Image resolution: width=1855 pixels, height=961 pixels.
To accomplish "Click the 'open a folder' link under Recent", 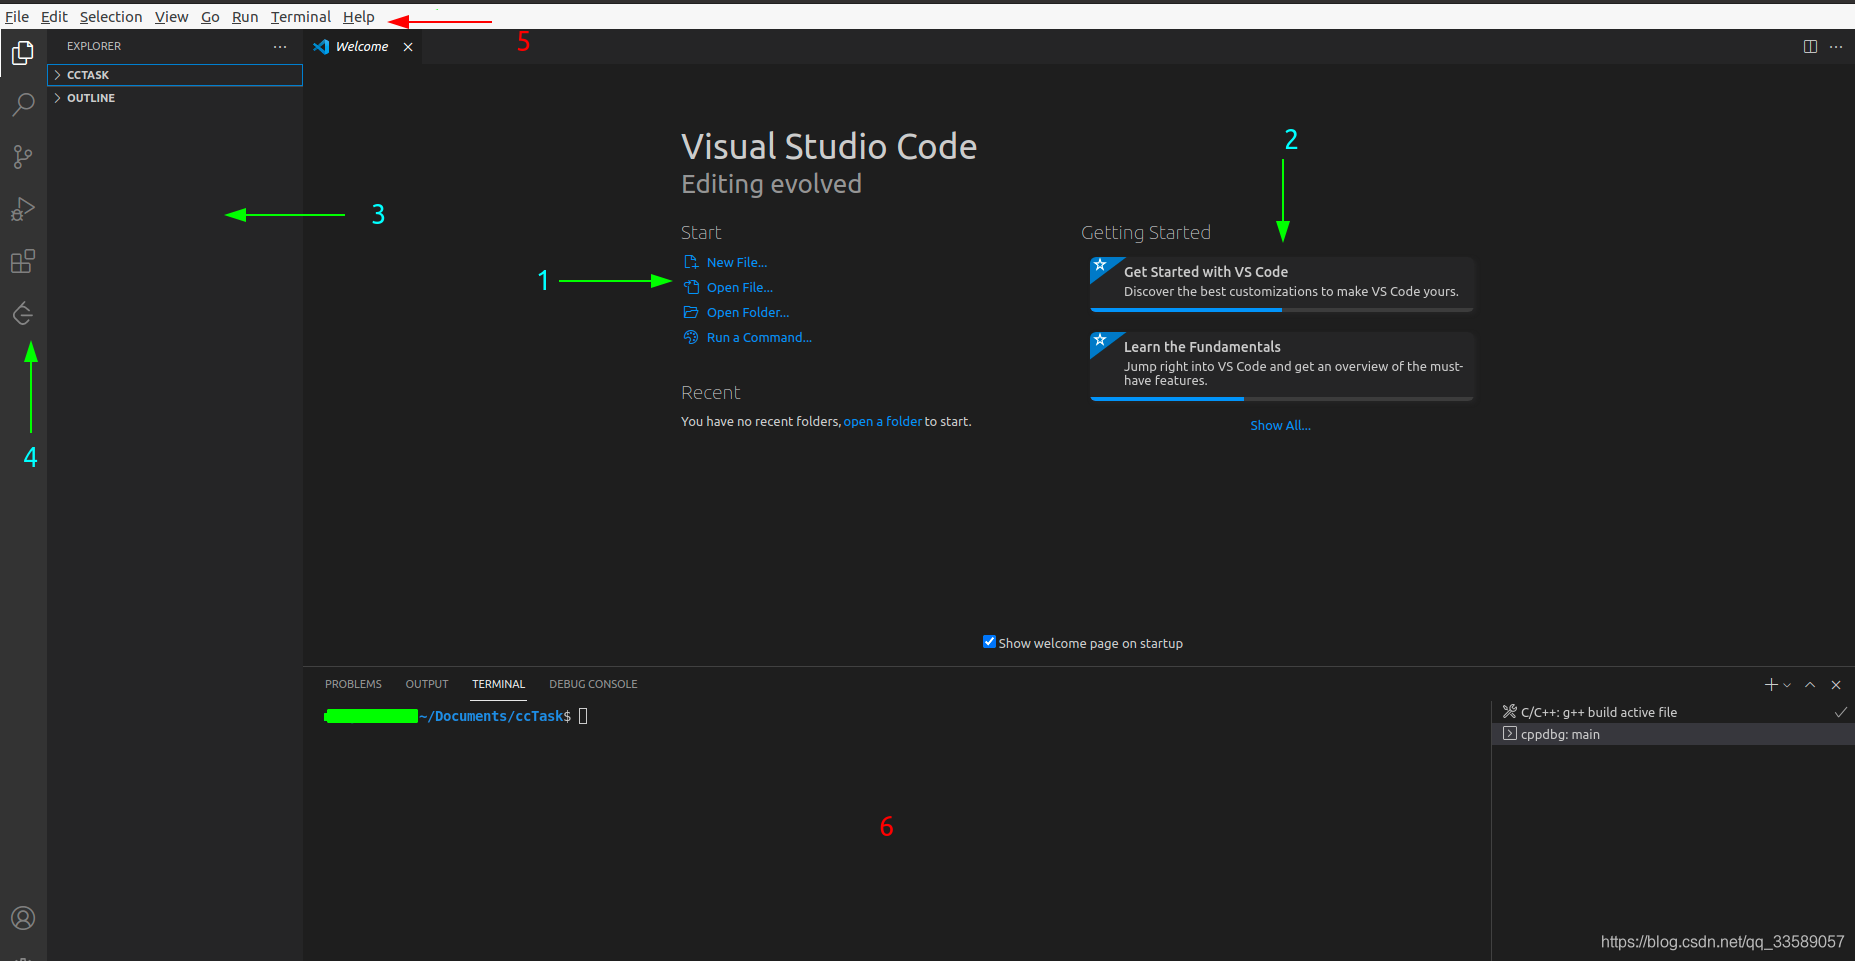I will 882,421.
